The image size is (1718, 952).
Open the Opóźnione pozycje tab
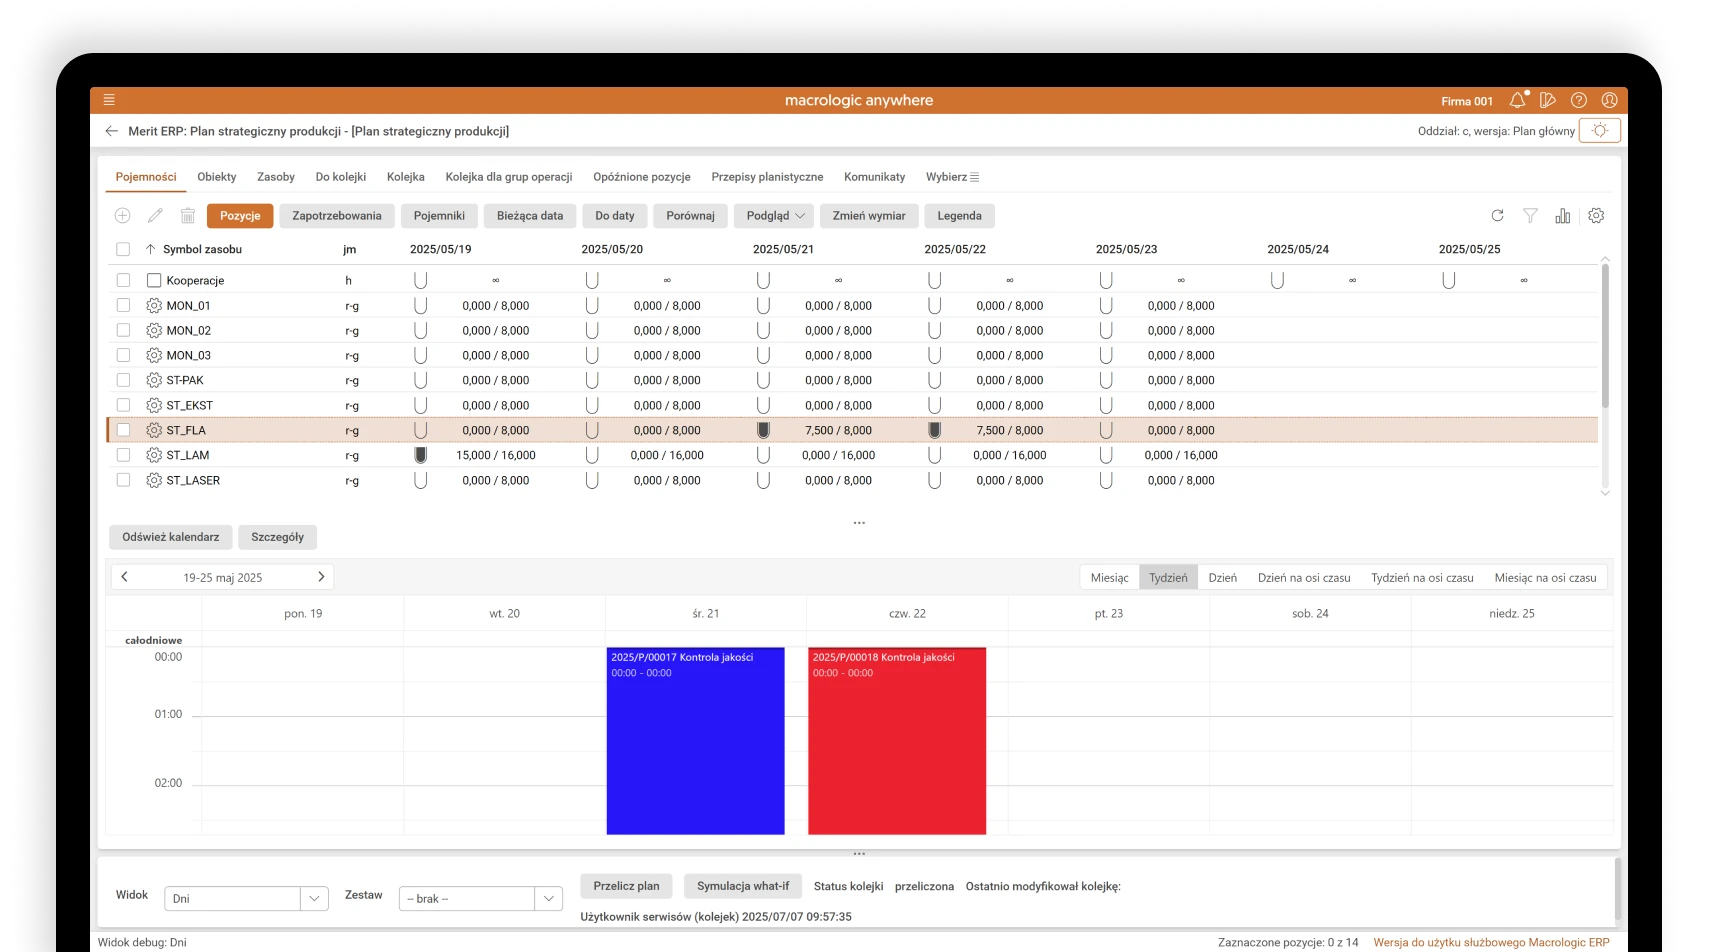[x=641, y=177]
